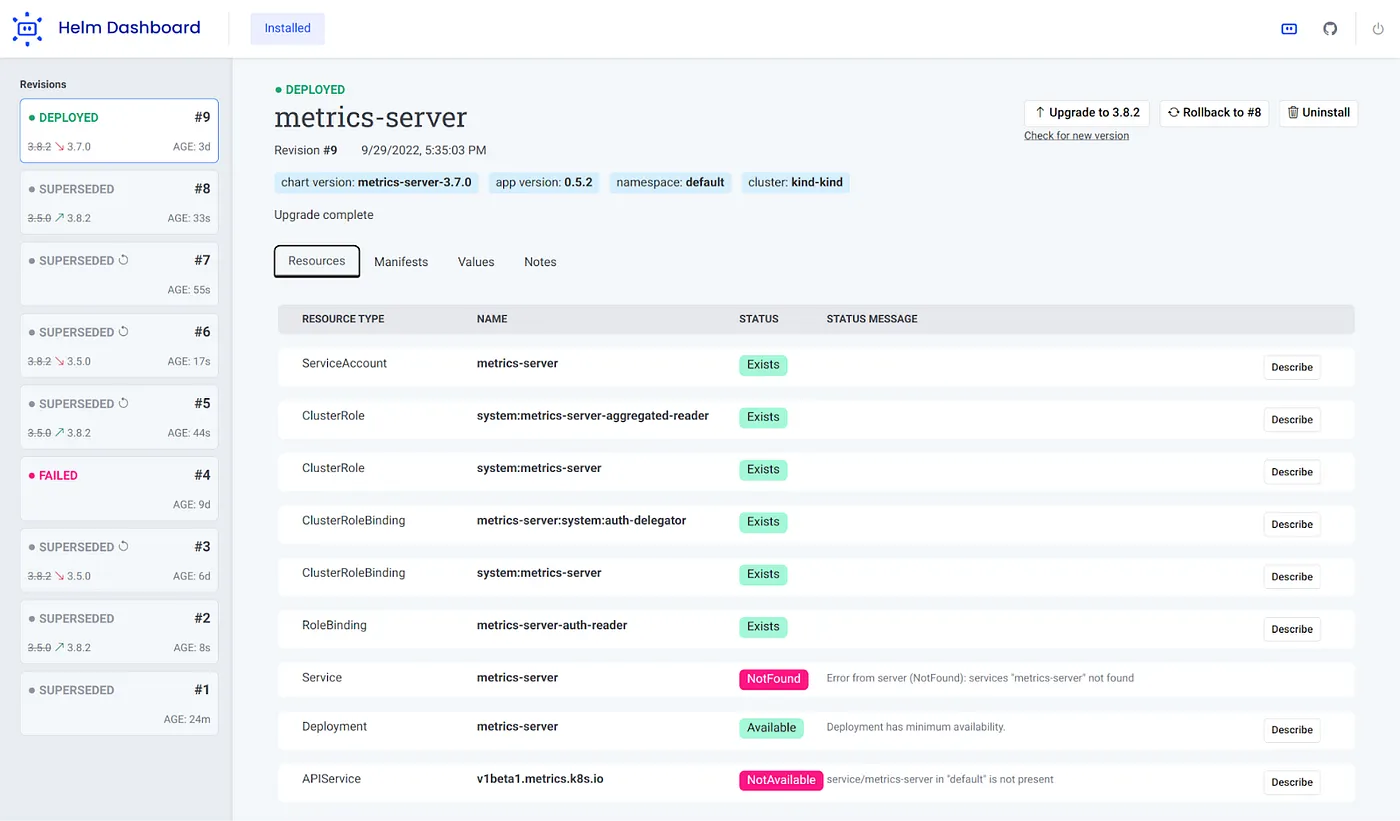Screen dimensions: 1400x821
Task: Describe the ServiceAccount metrics-server resource
Action: [x=1291, y=367]
